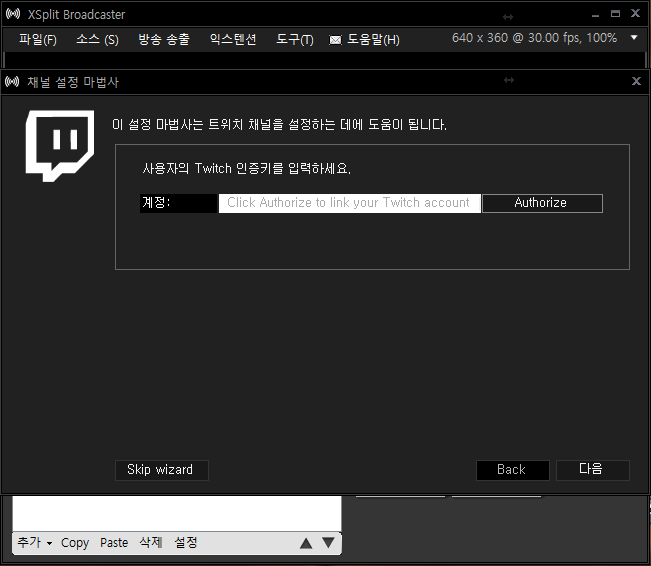Minimize the XSplit Broadcaster window

tap(595, 15)
